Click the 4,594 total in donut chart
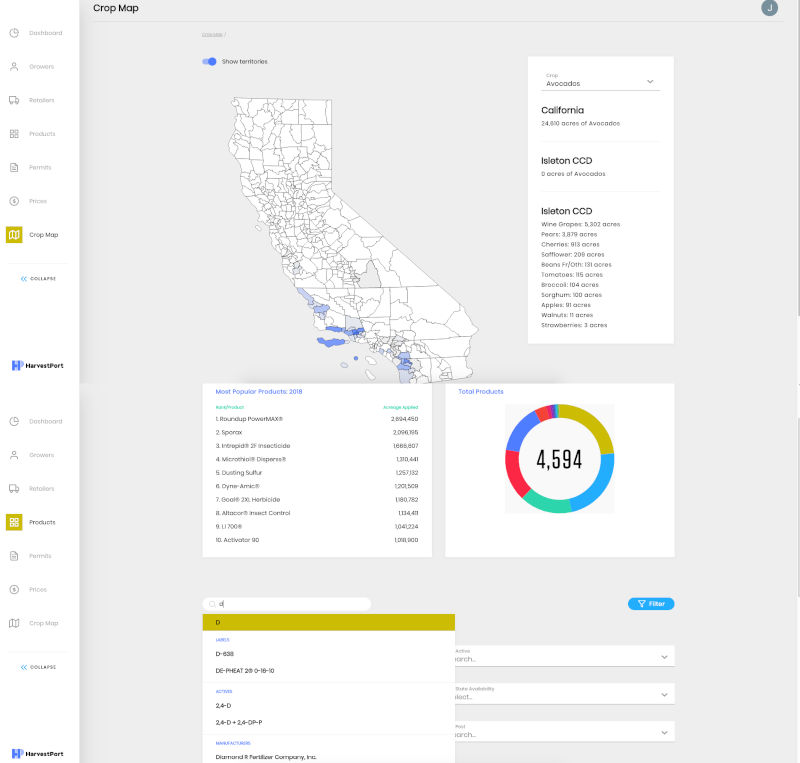 [559, 459]
